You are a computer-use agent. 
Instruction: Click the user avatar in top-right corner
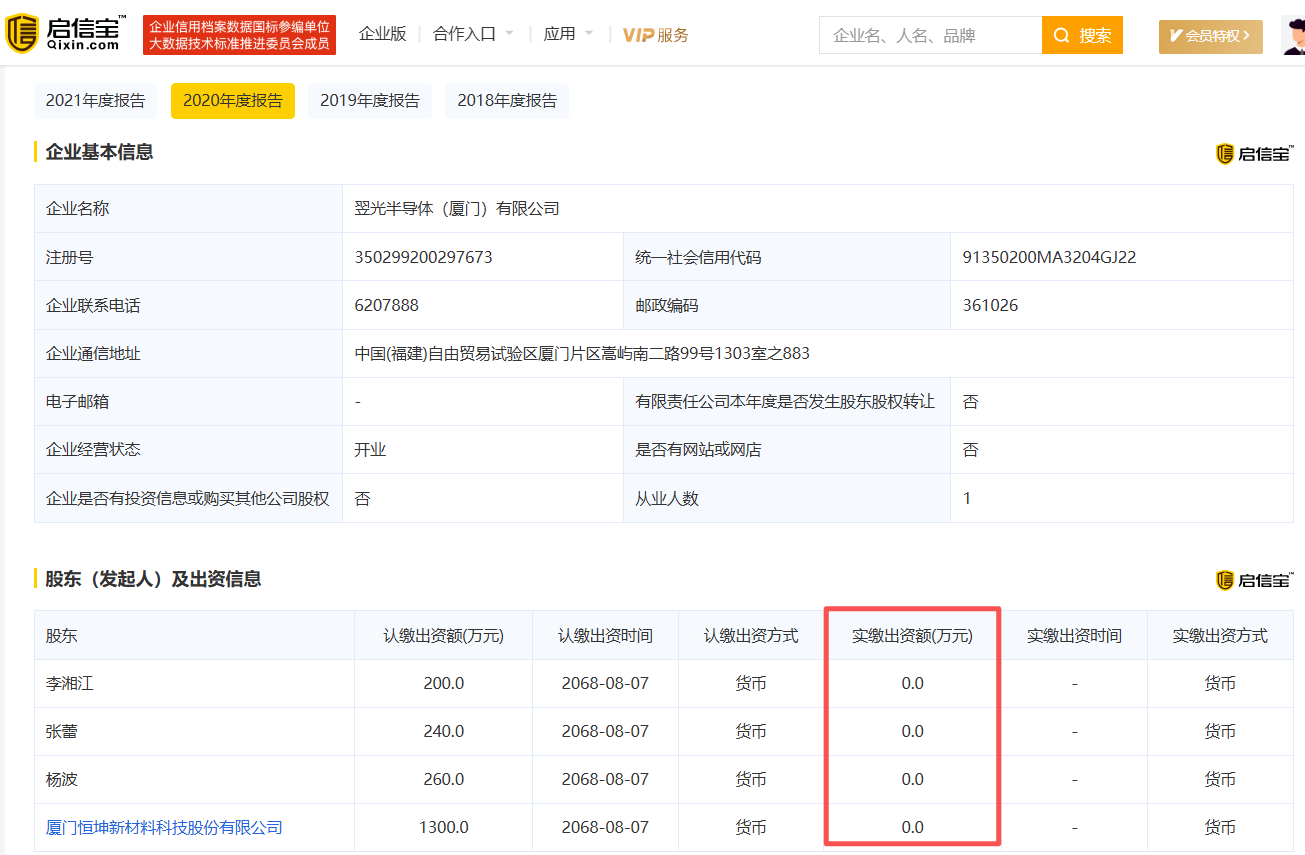tap(1293, 34)
